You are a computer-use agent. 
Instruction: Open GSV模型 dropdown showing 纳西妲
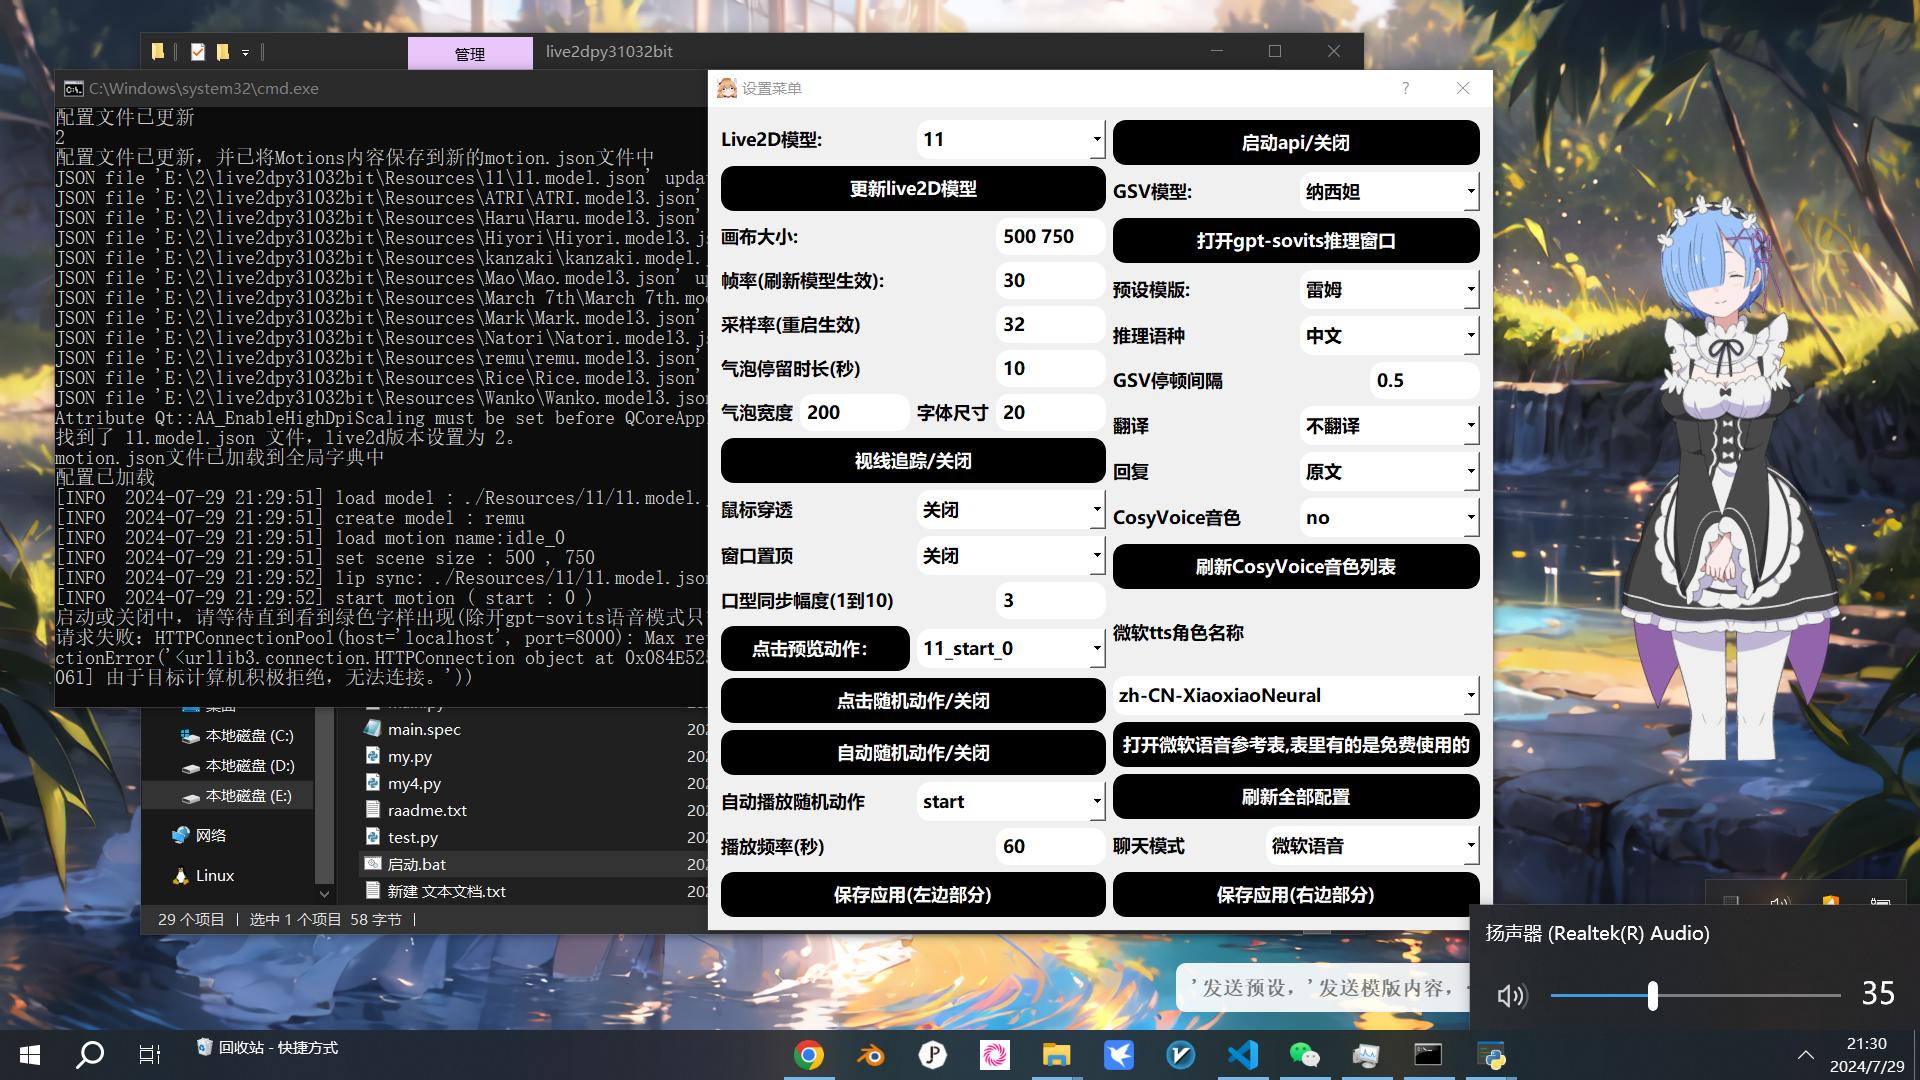1389,192
